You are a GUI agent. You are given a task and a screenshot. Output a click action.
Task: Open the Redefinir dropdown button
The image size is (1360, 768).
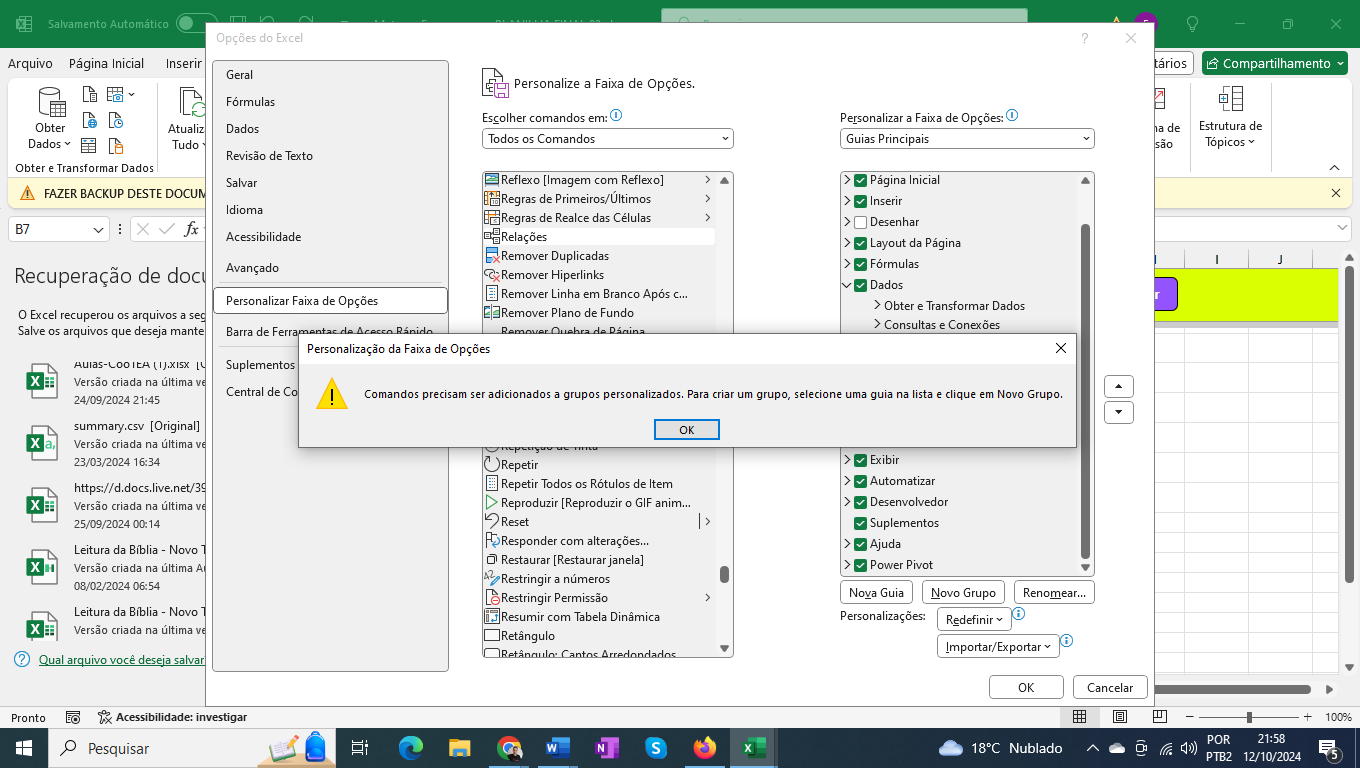click(x=974, y=620)
